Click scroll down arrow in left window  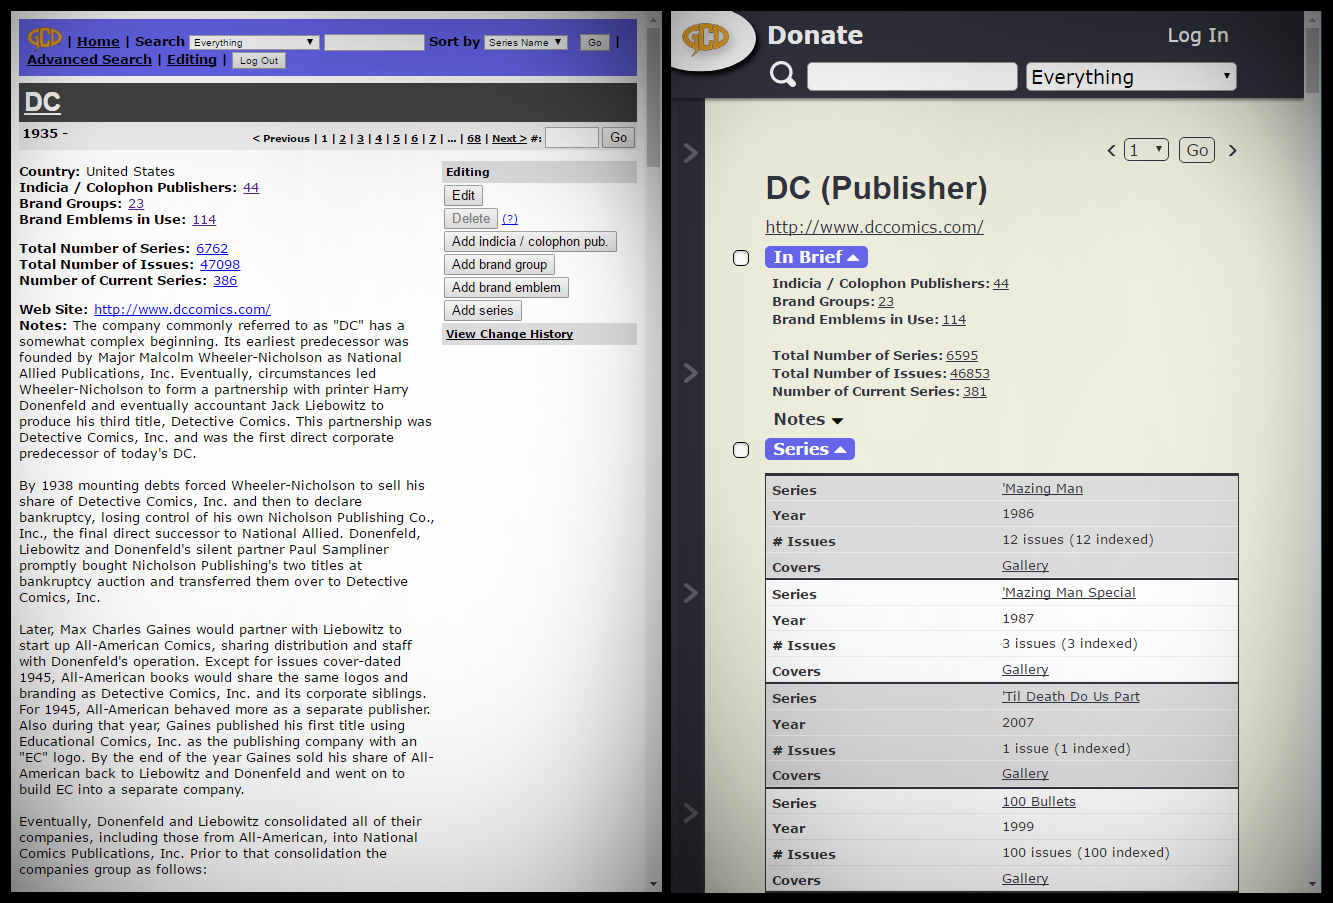pos(654,885)
